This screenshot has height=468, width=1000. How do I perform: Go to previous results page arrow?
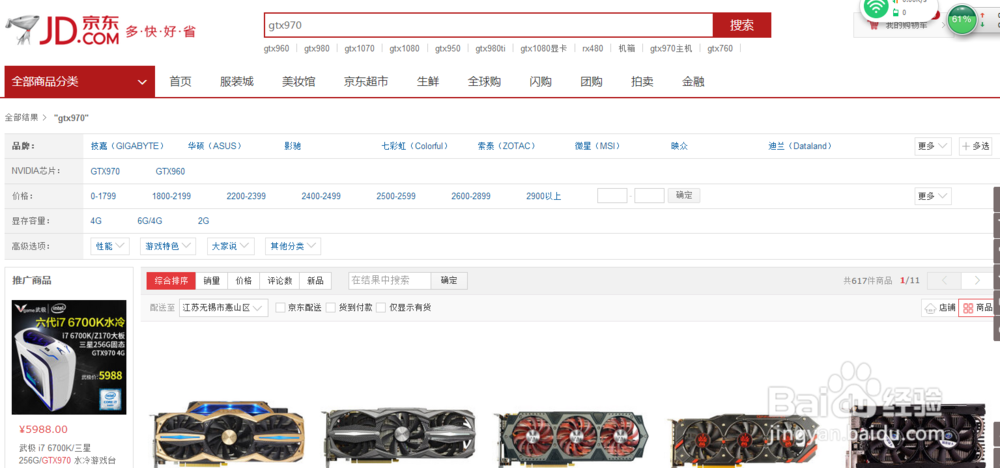[x=945, y=281]
